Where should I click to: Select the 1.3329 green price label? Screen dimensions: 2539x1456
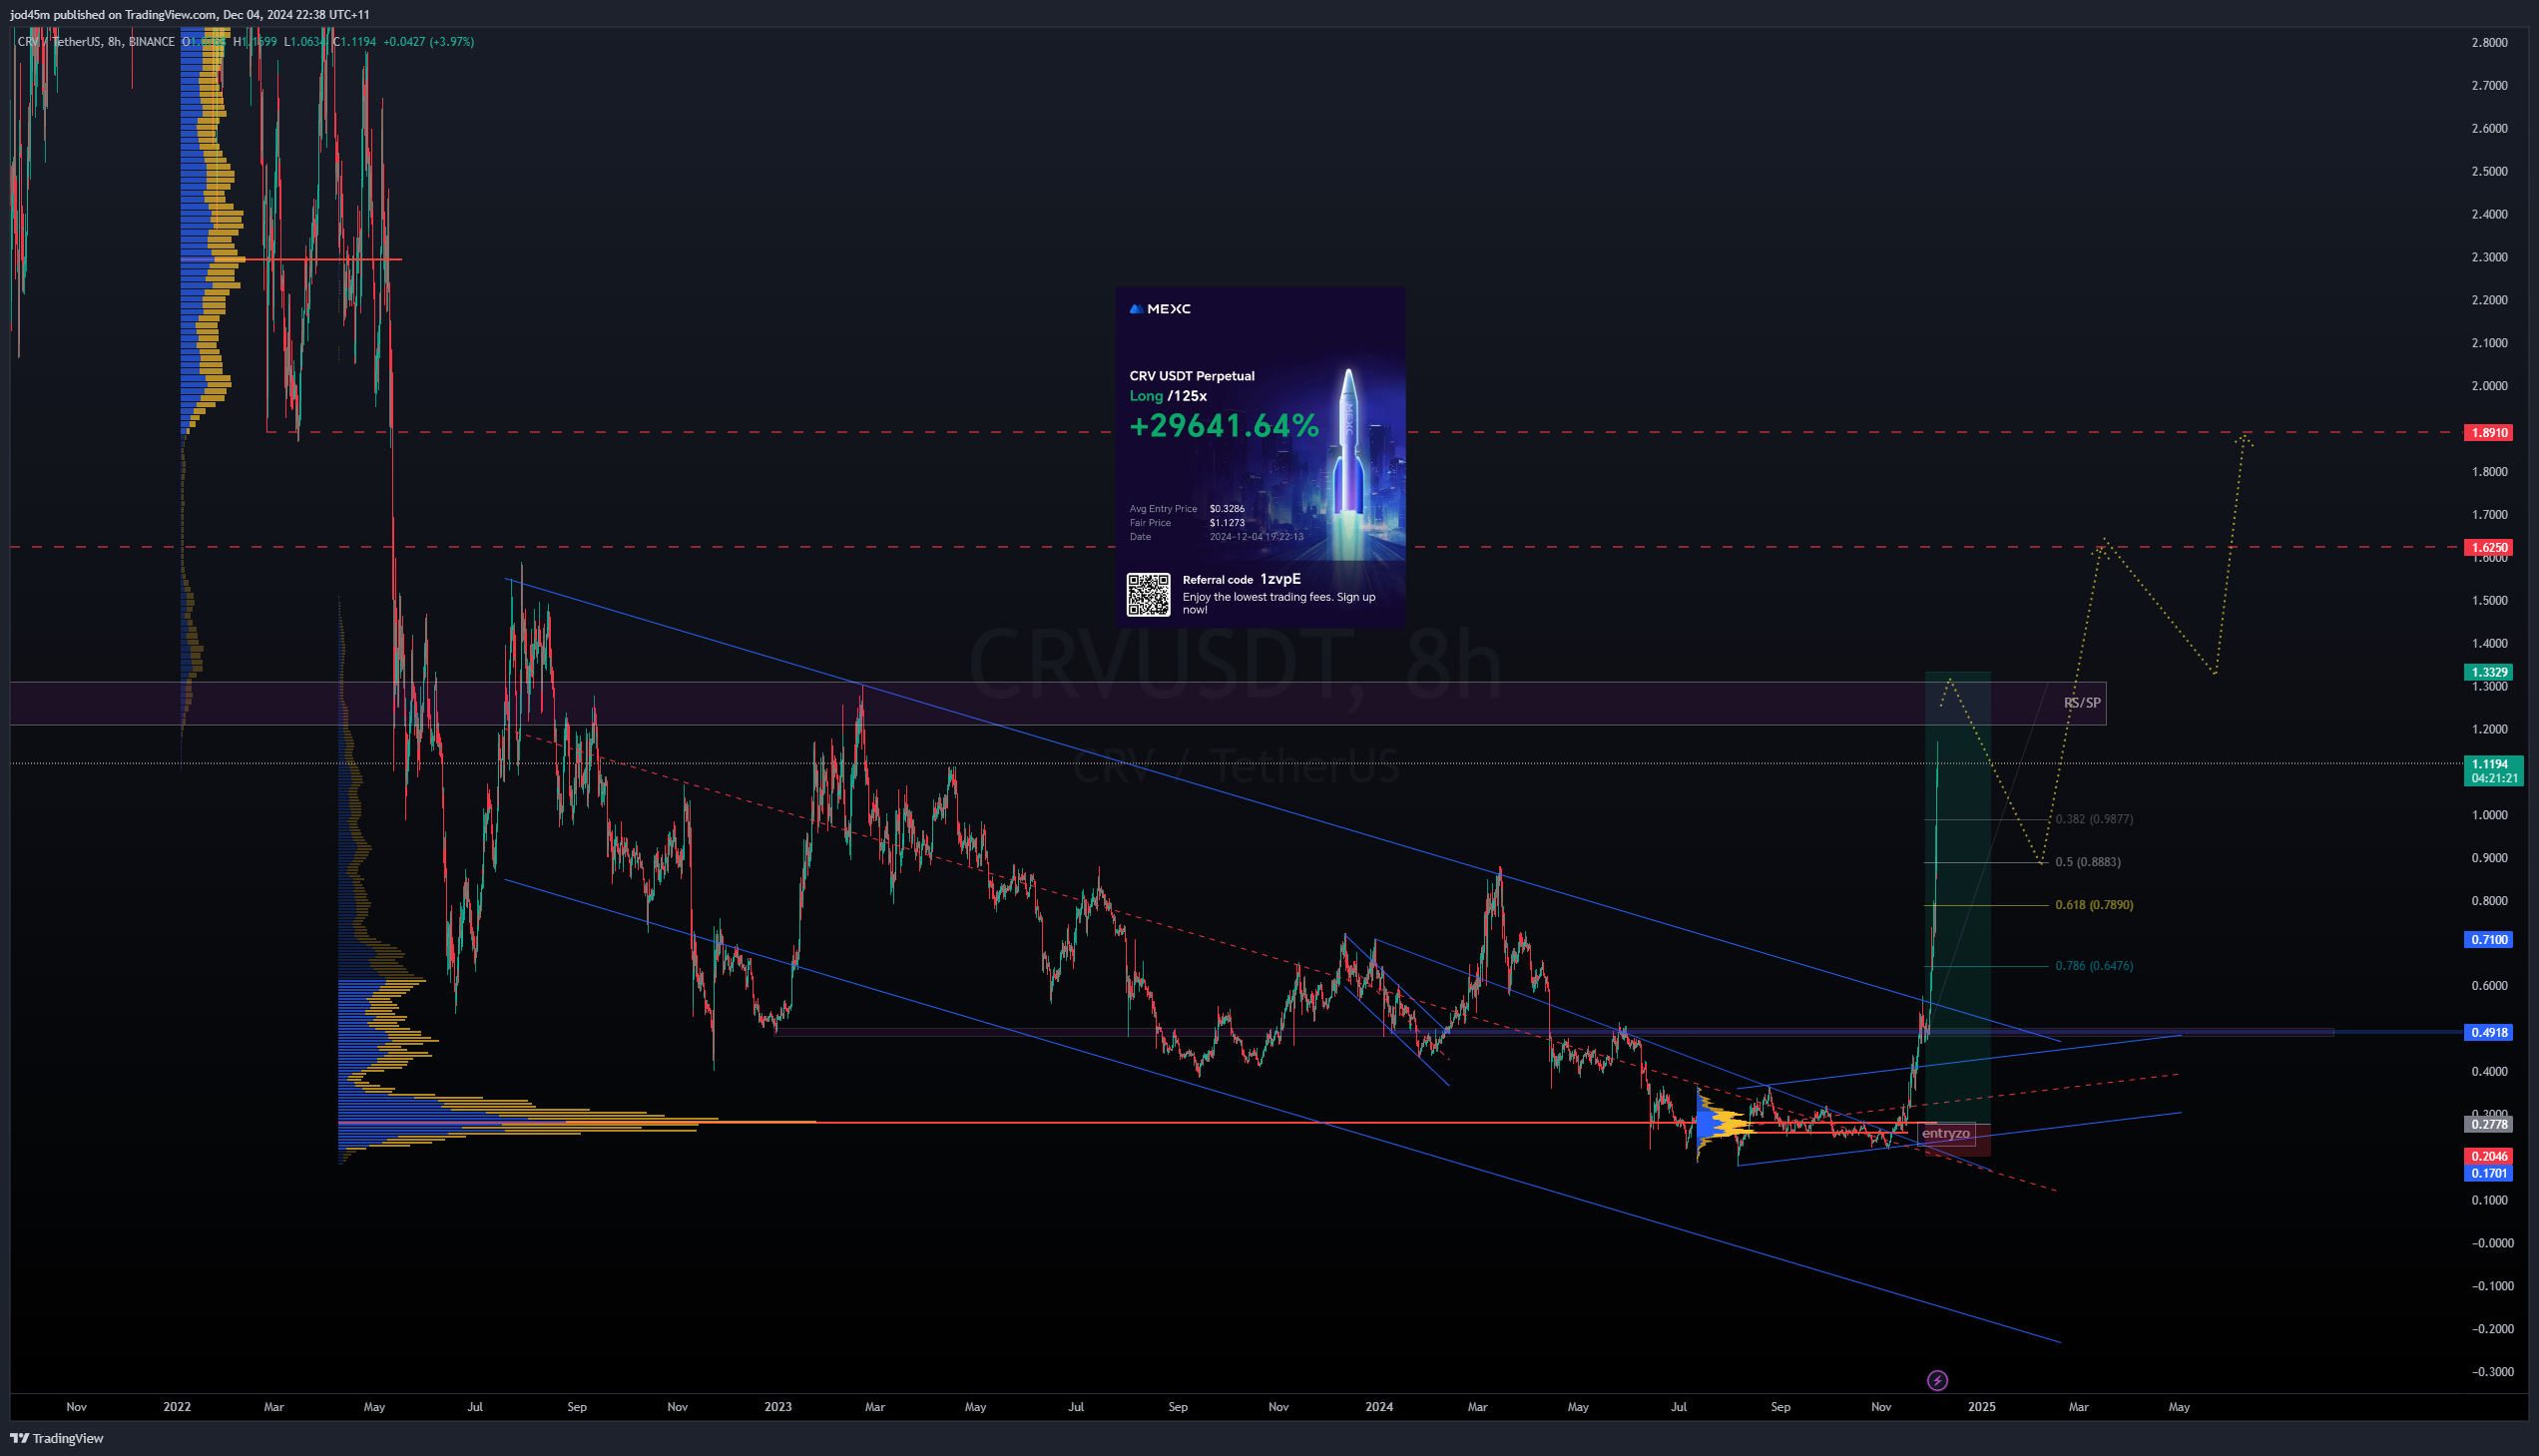tap(2489, 672)
